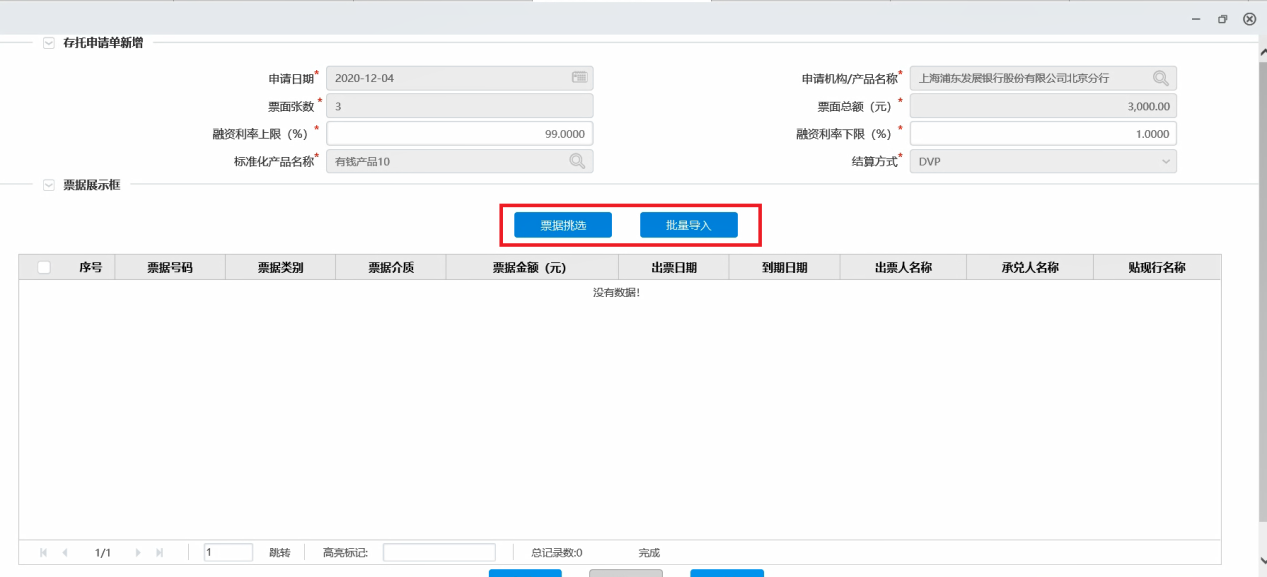
Task: Close the window with X icon
Action: click(x=1249, y=19)
